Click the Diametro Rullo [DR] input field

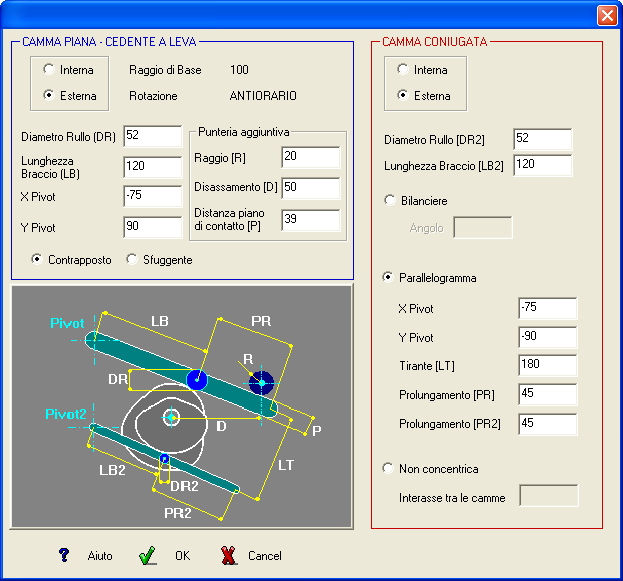point(153,136)
